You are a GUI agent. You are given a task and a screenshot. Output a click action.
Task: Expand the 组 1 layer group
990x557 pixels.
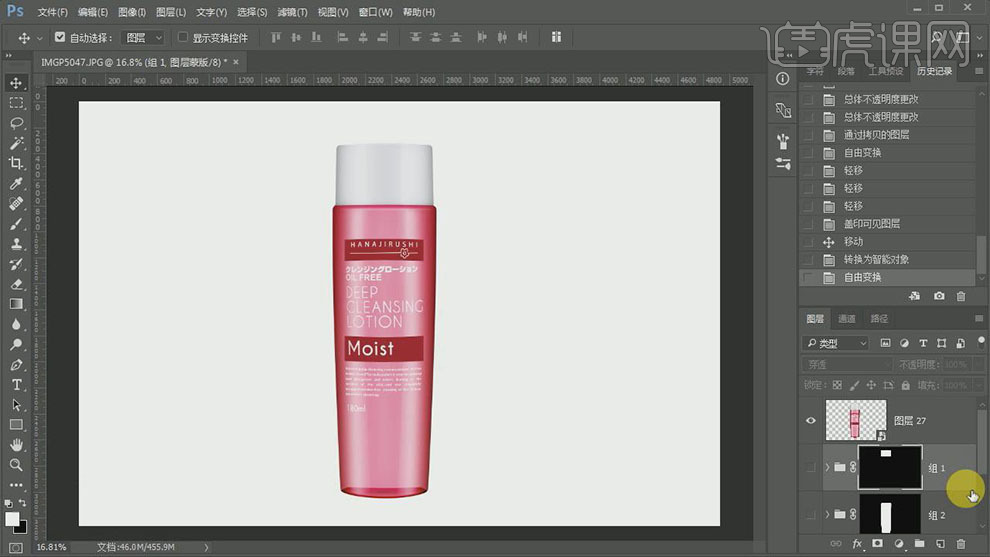coord(827,467)
